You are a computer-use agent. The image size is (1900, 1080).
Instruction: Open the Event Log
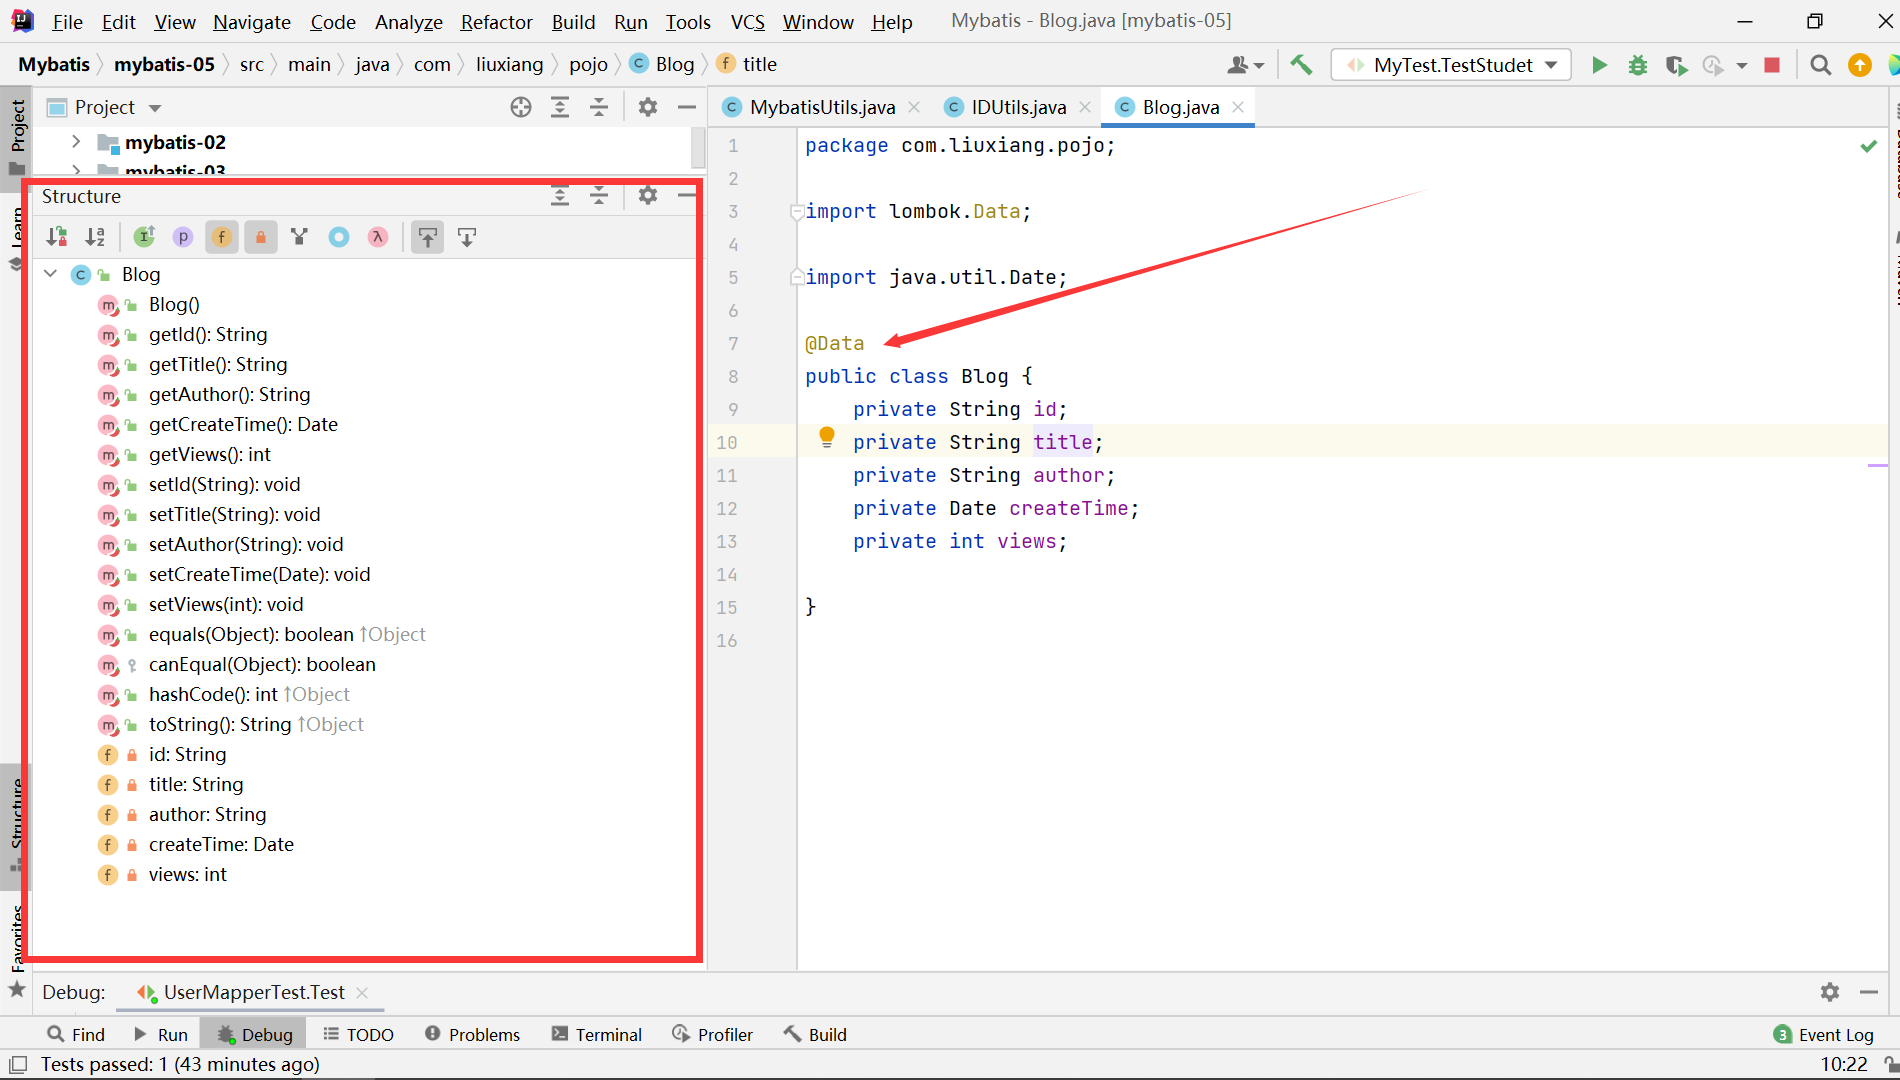click(x=1823, y=1034)
